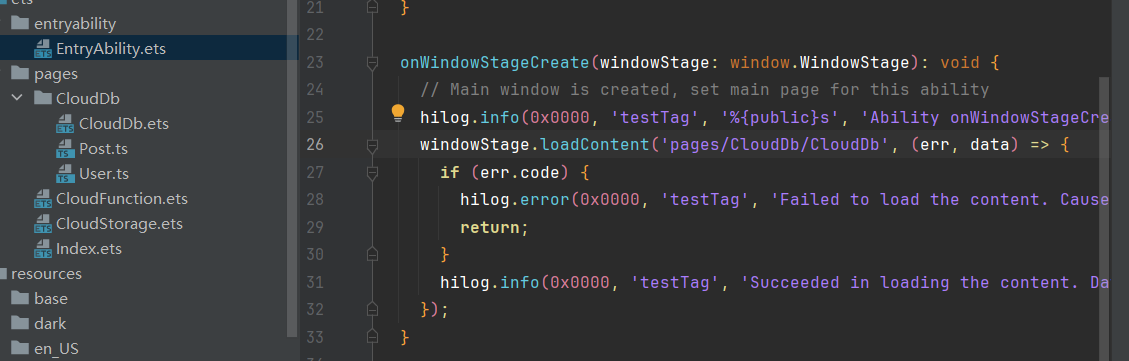This screenshot has height=361, width=1129.
Task: Collapse the fold marker on line 21
Action: click(372, 7)
